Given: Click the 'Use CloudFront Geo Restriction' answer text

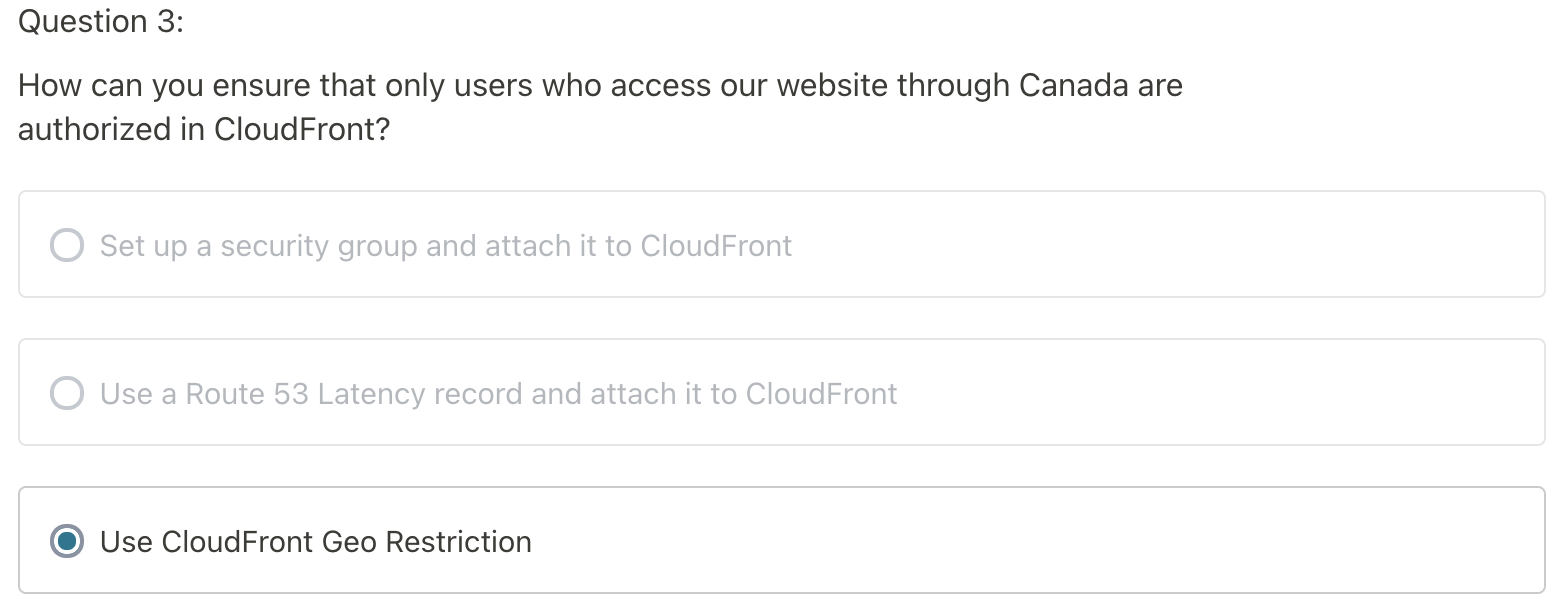Looking at the screenshot, I should pos(316,541).
